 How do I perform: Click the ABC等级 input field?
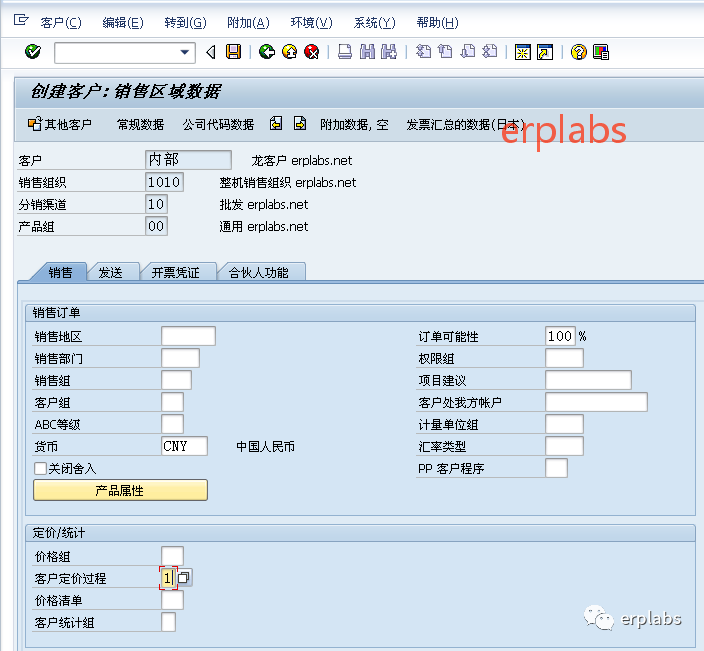172,424
